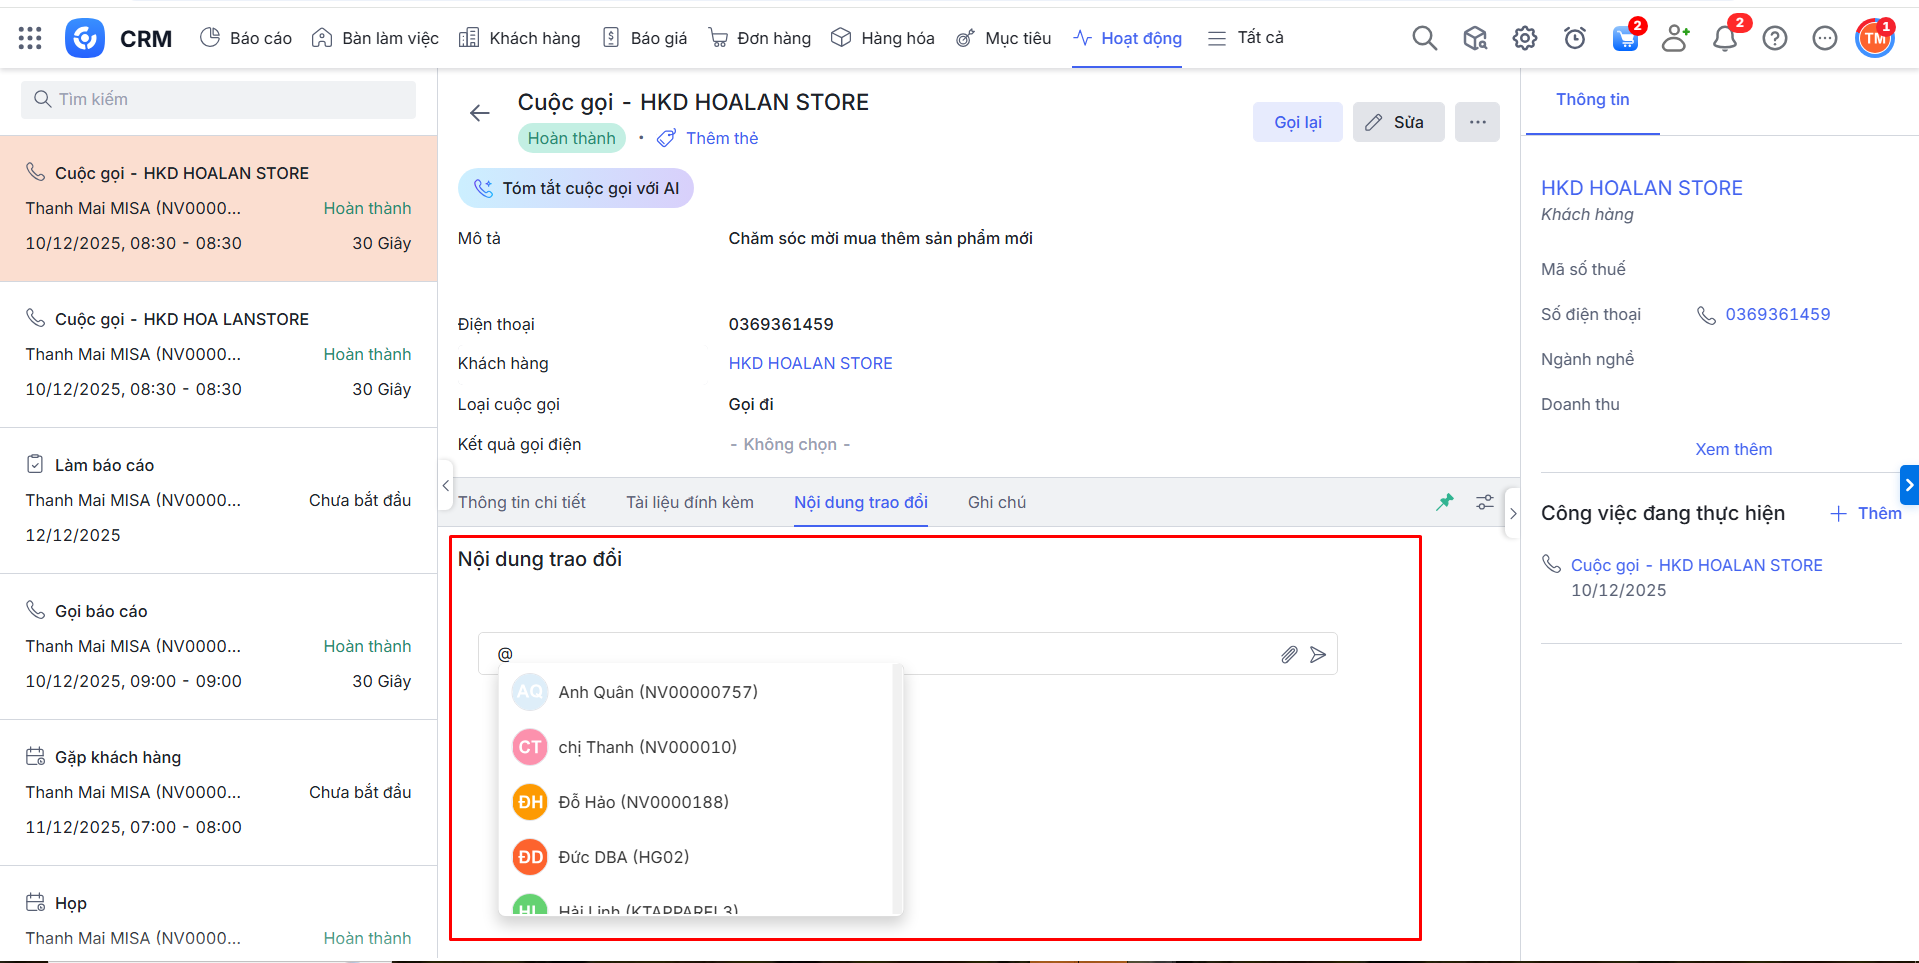Switch to Tài liệu đính kèm tab

pos(689,502)
